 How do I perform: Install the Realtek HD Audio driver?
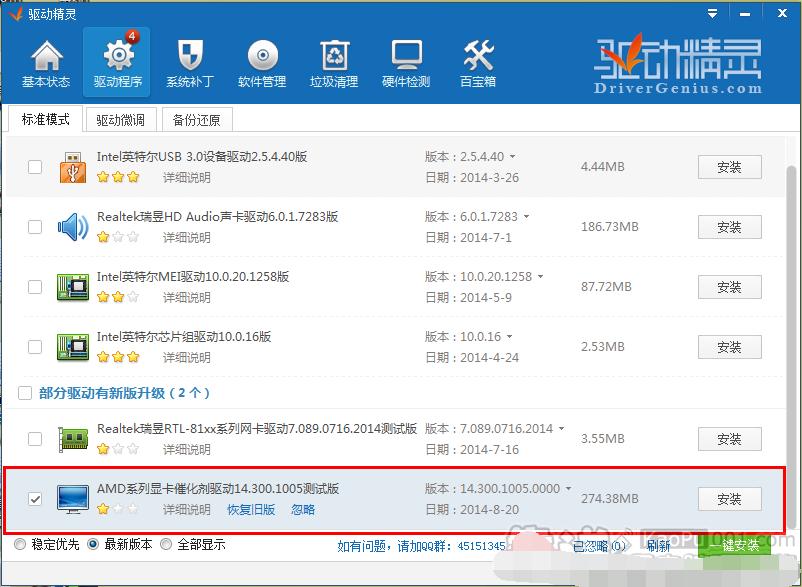[x=729, y=227]
